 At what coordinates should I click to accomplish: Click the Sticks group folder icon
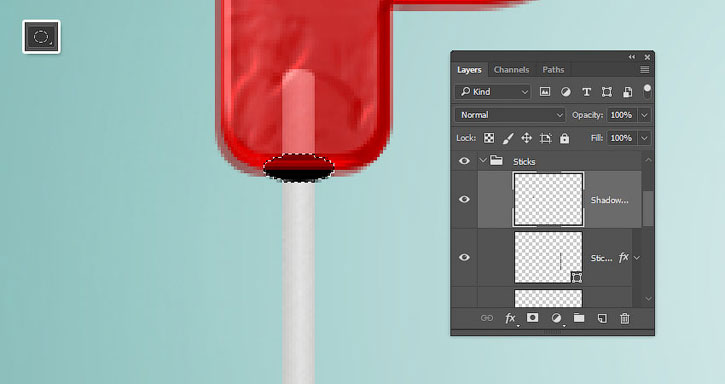pos(497,161)
